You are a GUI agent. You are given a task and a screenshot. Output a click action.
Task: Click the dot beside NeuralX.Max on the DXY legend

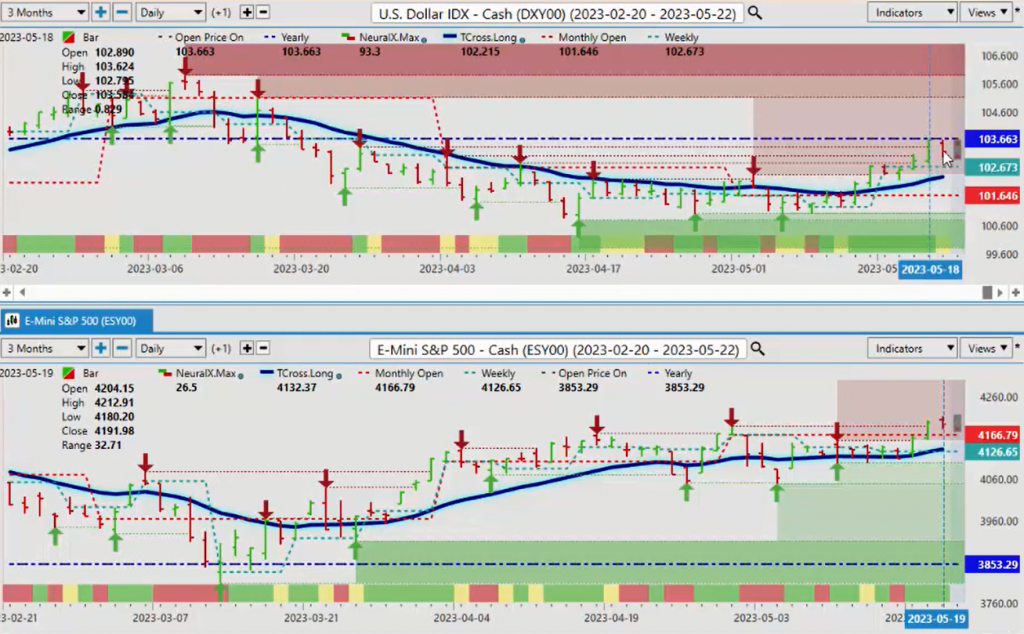pyautogui.click(x=424, y=40)
